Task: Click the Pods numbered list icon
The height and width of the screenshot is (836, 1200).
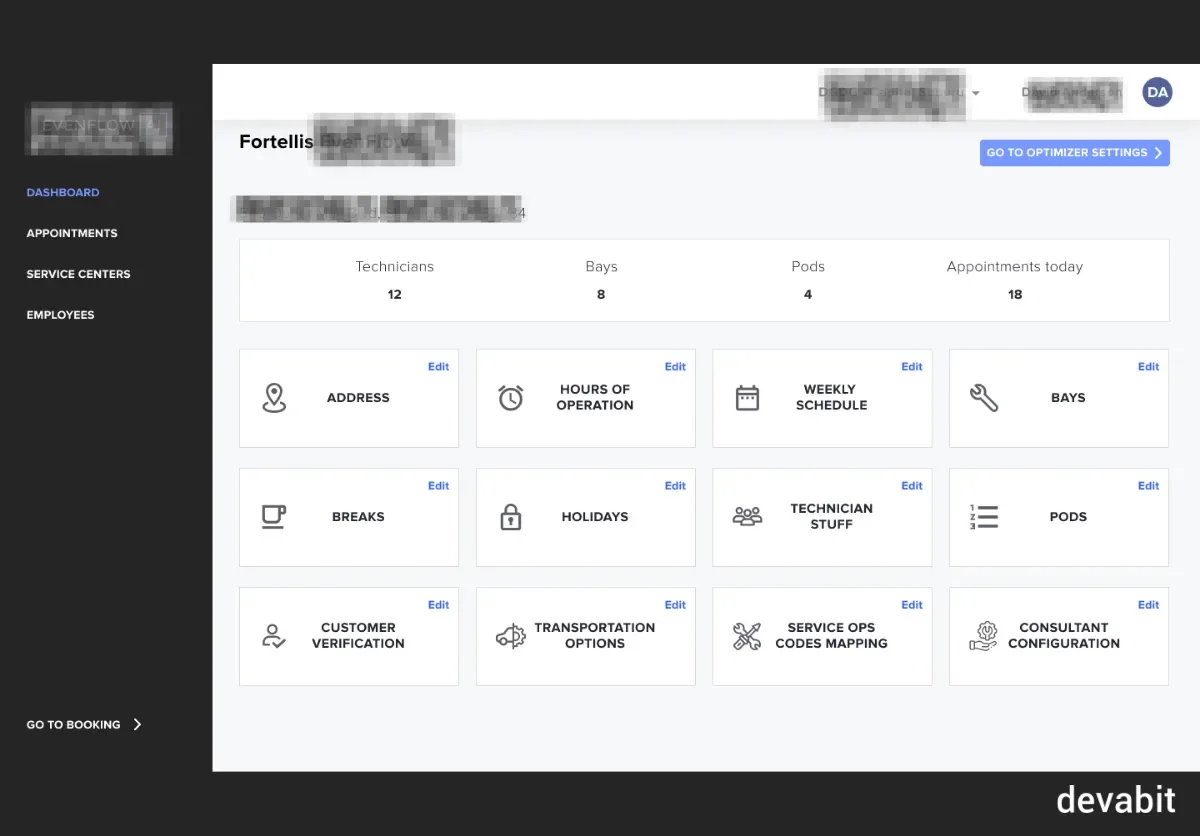Action: coord(984,516)
